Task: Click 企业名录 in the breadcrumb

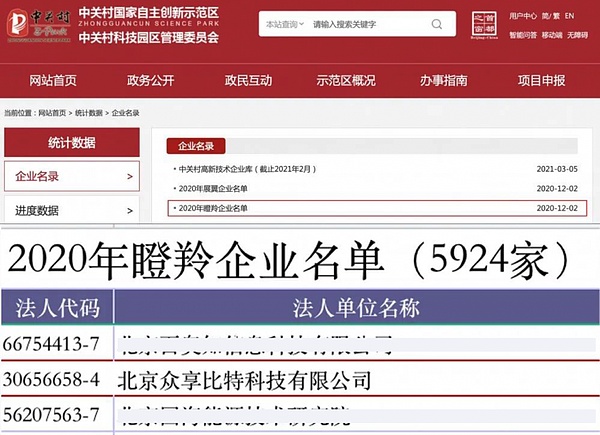Action: (126, 113)
